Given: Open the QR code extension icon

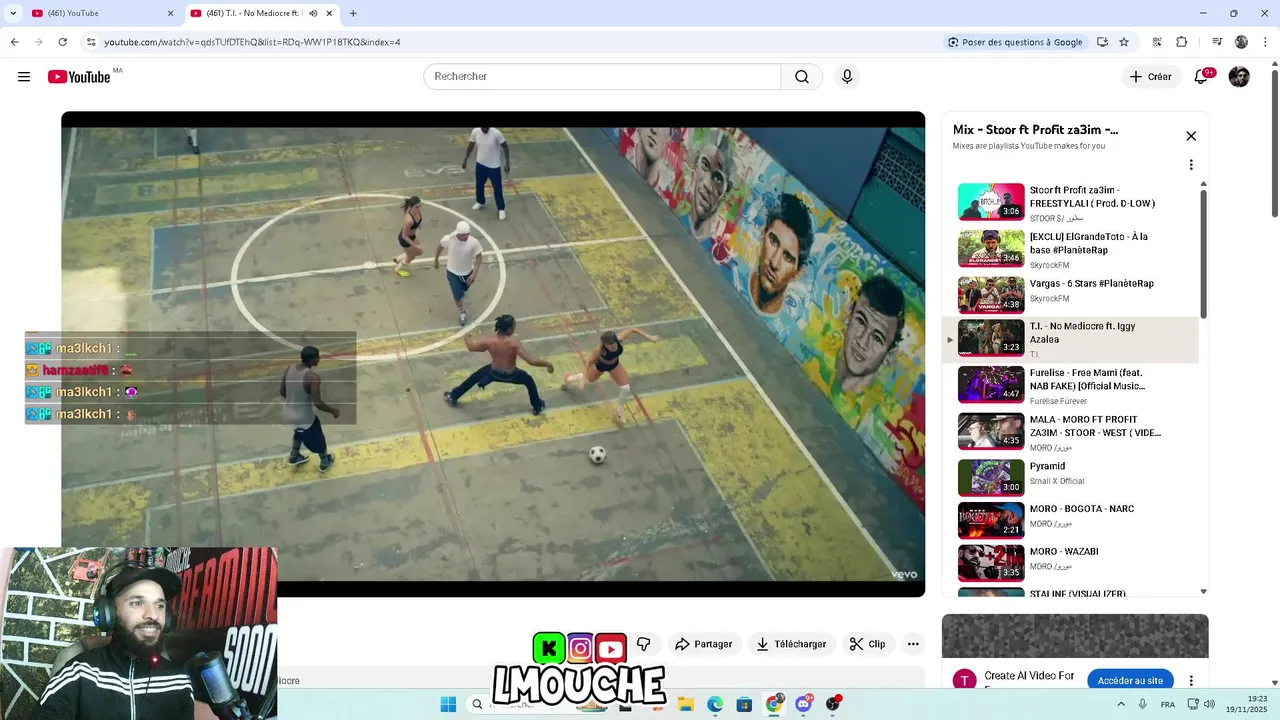Looking at the screenshot, I should pos(1157,42).
